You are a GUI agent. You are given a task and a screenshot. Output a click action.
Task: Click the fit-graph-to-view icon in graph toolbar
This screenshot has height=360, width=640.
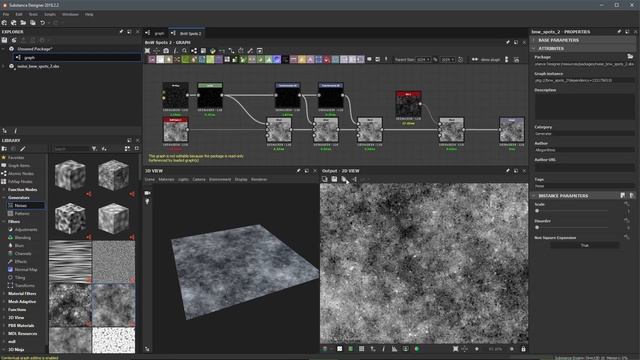pos(147,51)
